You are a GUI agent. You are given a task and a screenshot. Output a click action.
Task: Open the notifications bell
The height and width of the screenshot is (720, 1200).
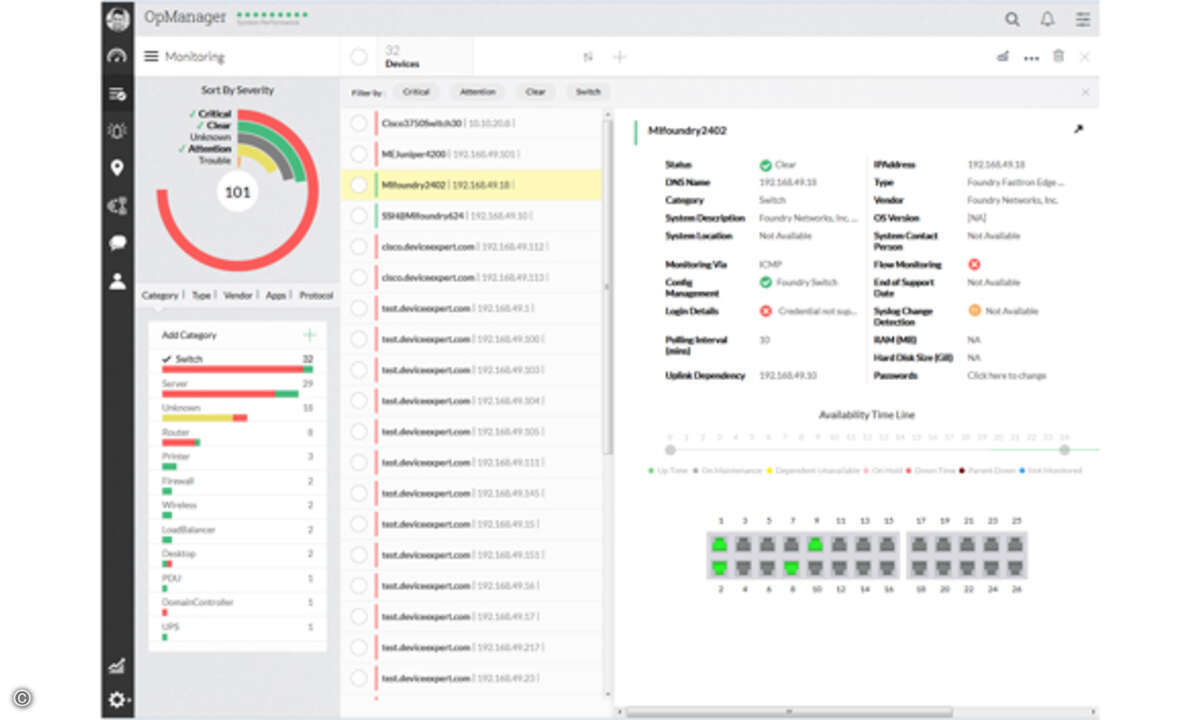tap(1047, 19)
